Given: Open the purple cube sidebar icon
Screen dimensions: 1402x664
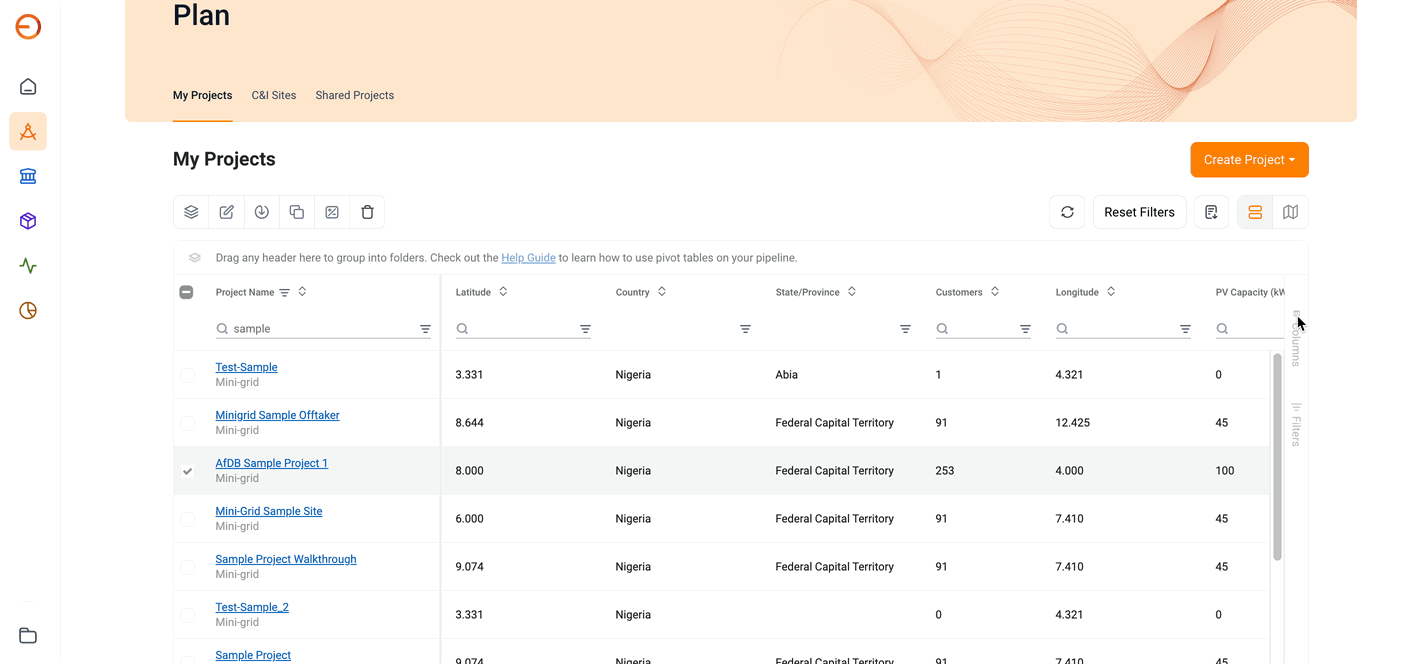Looking at the screenshot, I should pos(28,221).
